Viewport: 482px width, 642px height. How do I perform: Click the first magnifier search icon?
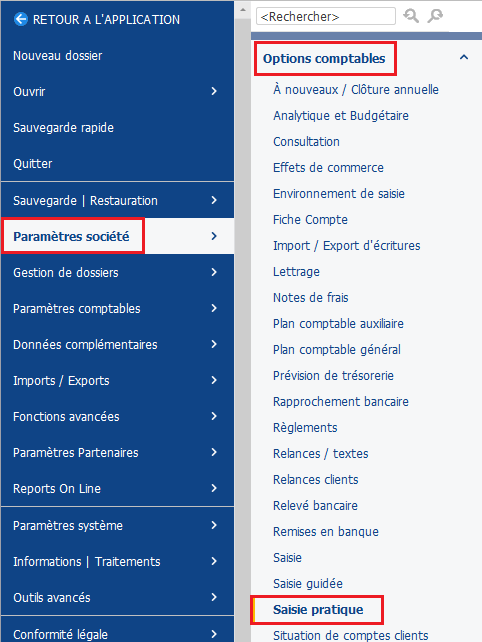[x=411, y=16]
